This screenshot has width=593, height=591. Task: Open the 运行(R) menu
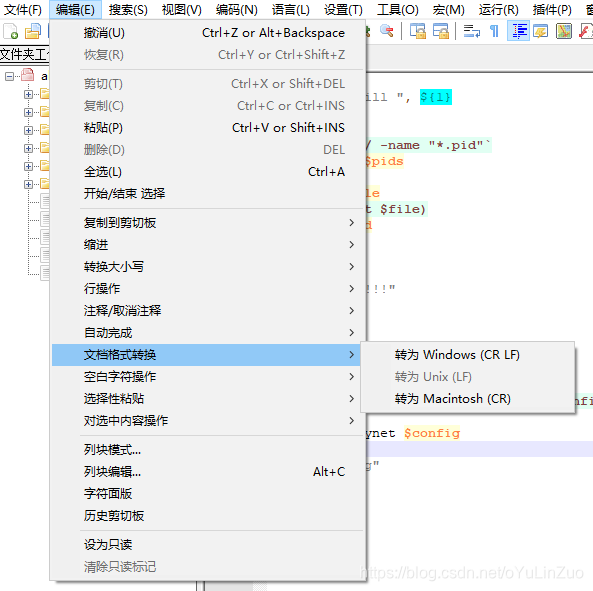click(498, 9)
